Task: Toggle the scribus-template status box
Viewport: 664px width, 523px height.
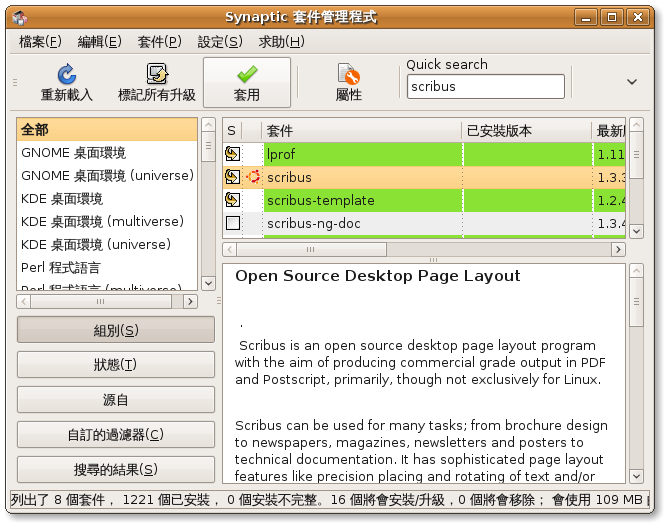Action: [232, 200]
